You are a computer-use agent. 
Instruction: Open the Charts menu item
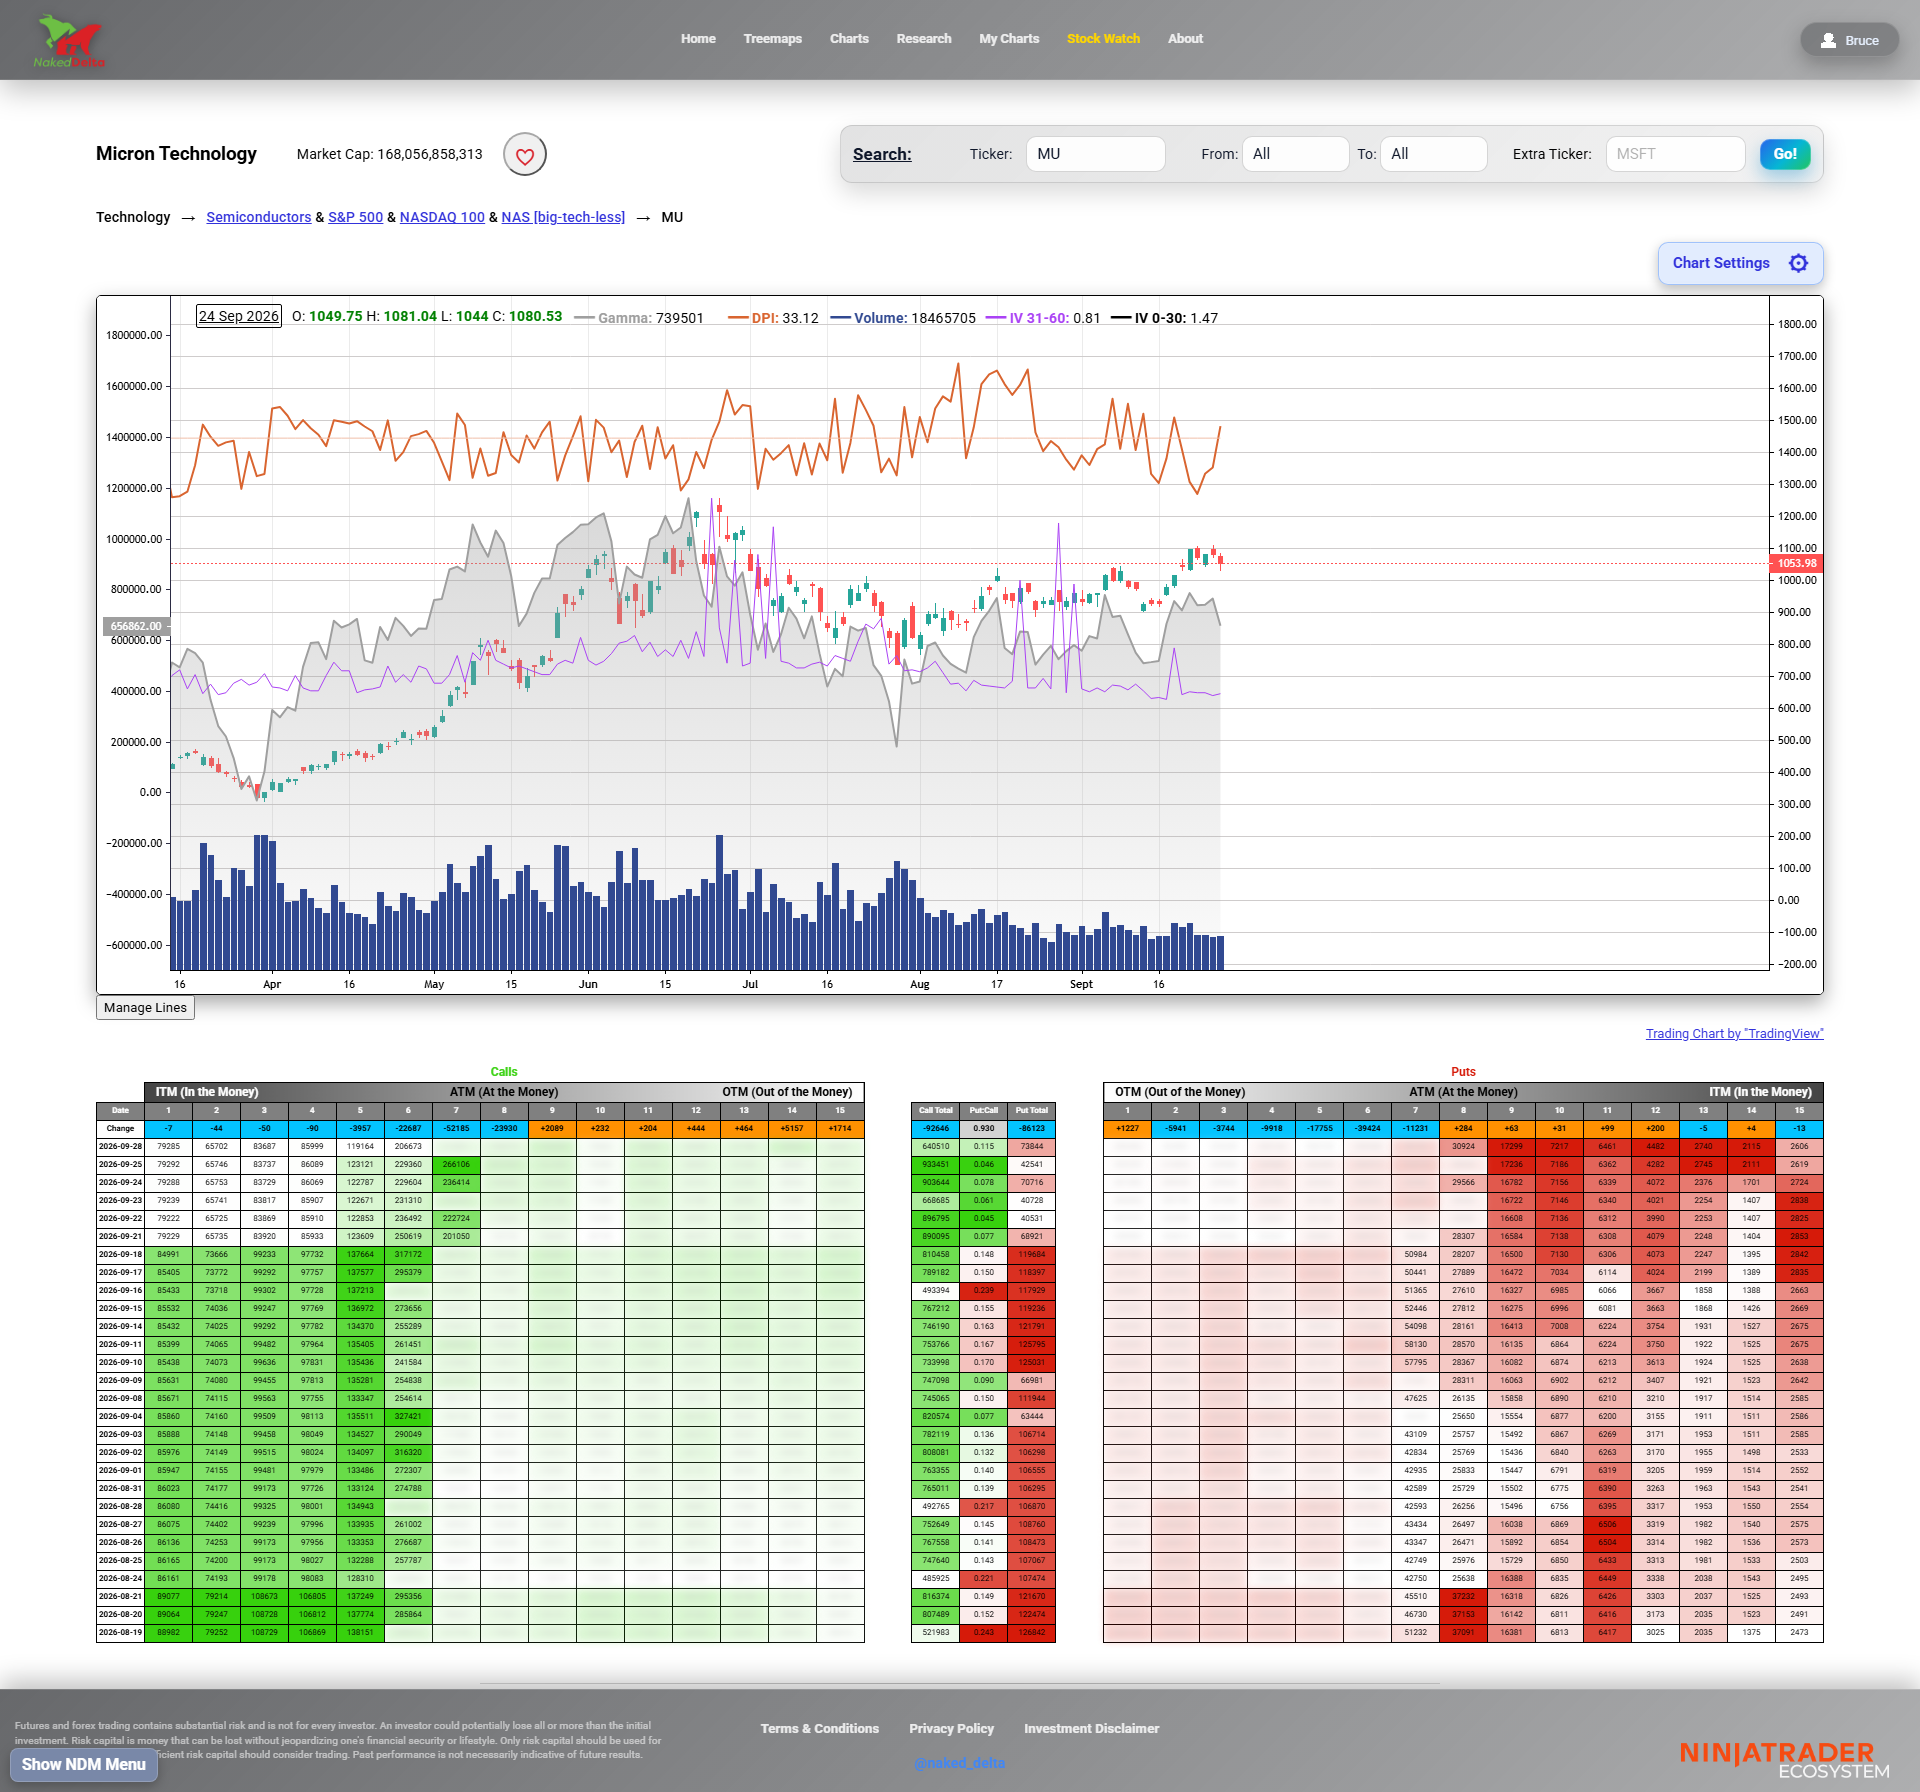849,39
